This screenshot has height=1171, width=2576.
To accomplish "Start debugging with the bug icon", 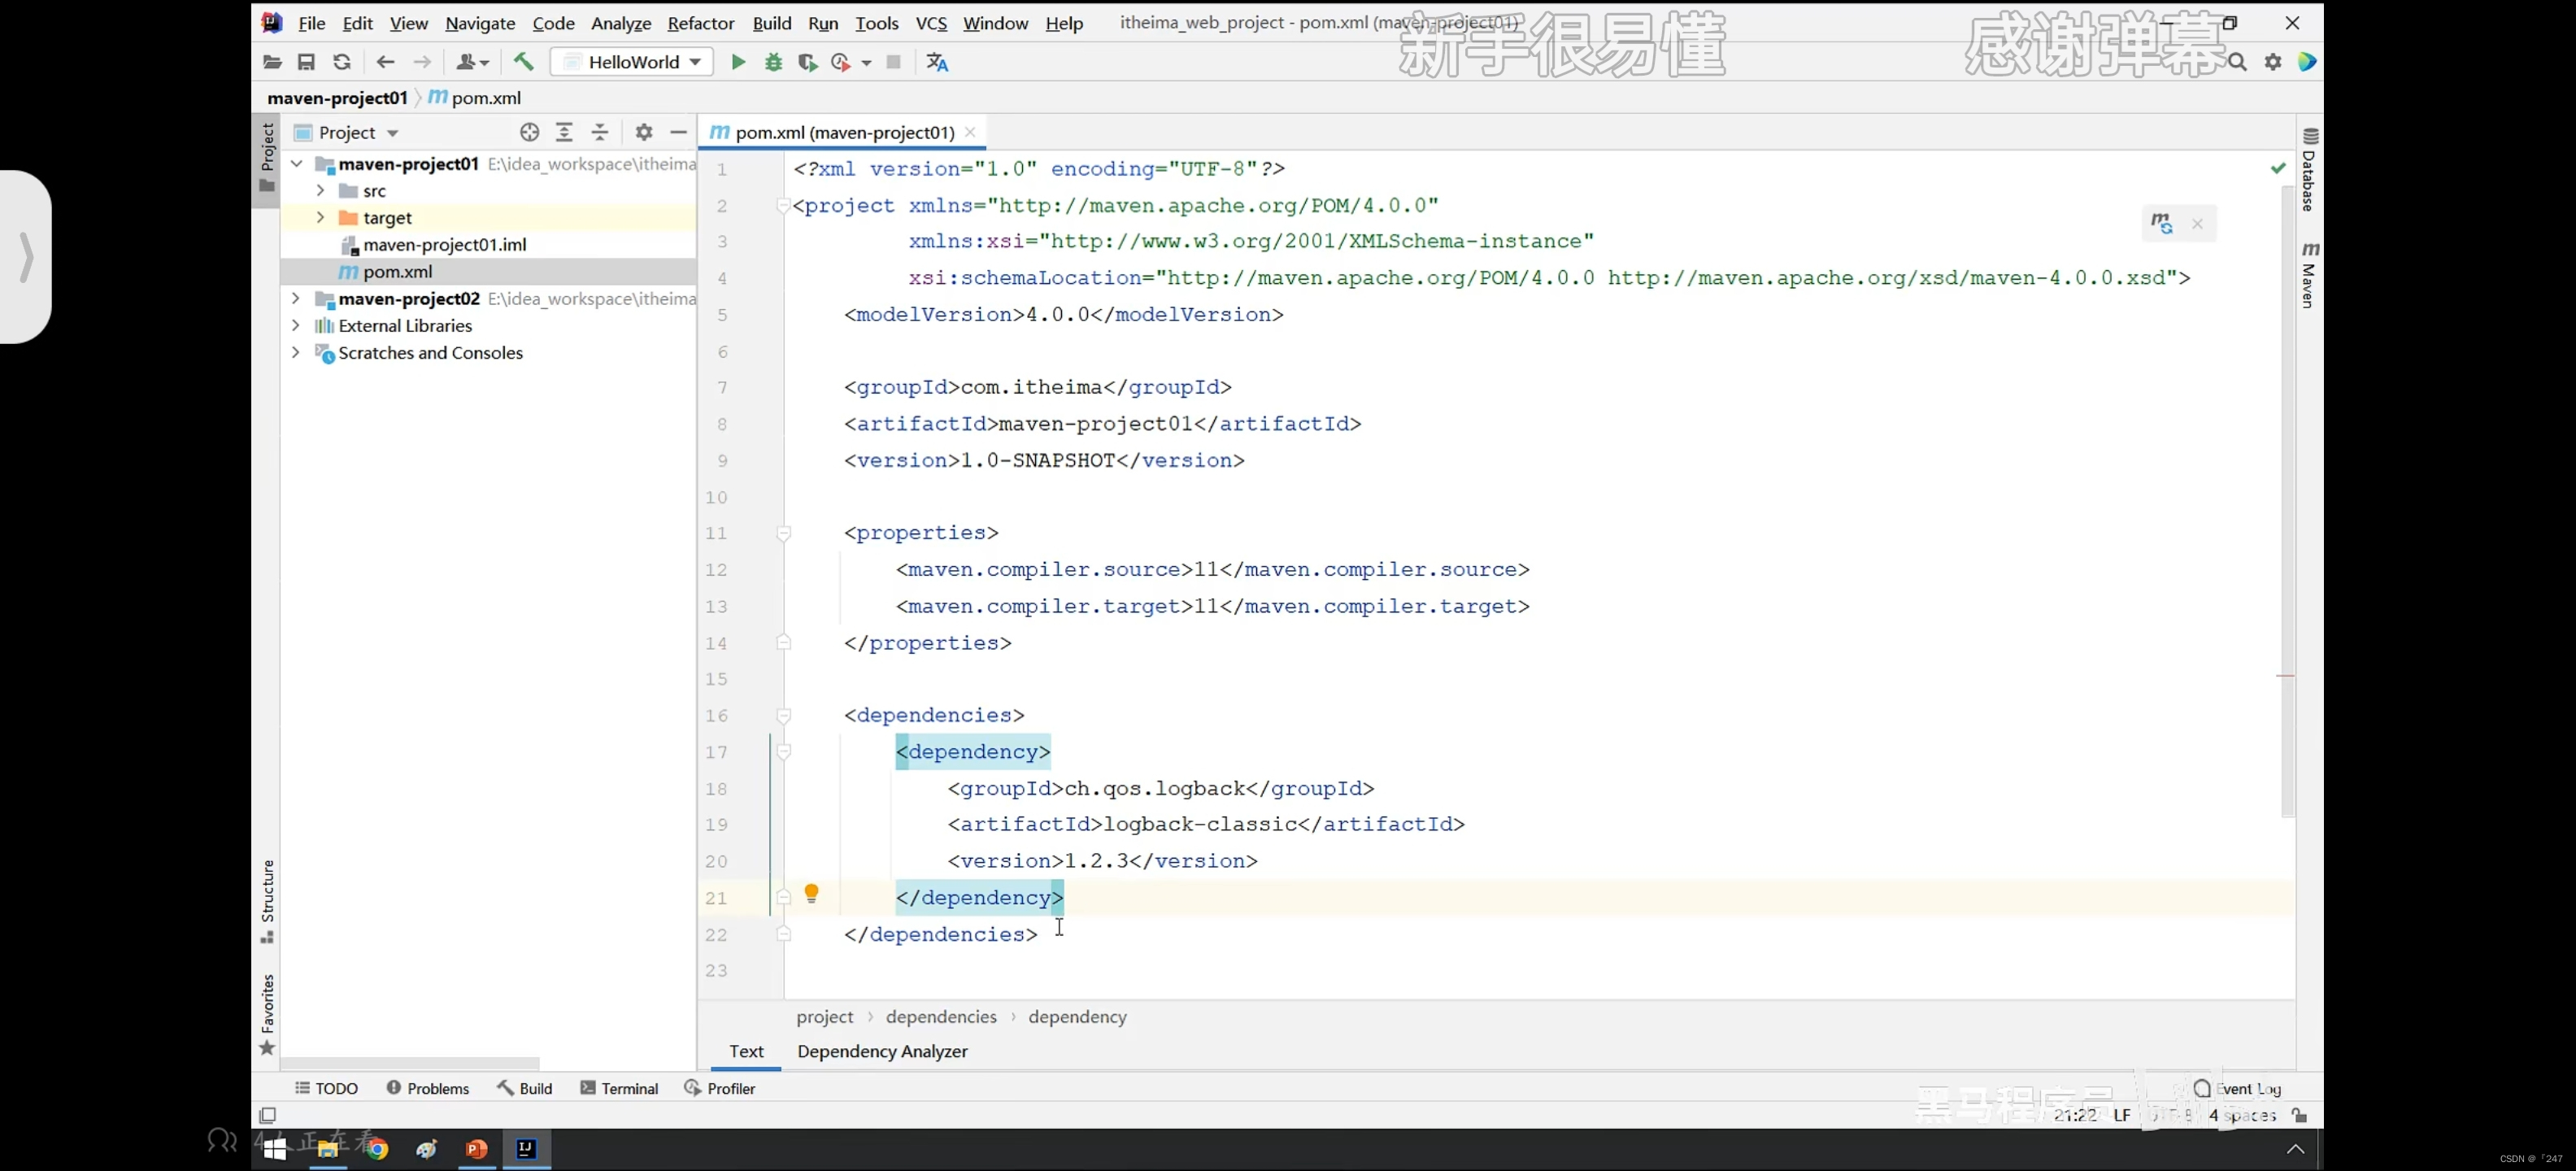I will coord(773,62).
